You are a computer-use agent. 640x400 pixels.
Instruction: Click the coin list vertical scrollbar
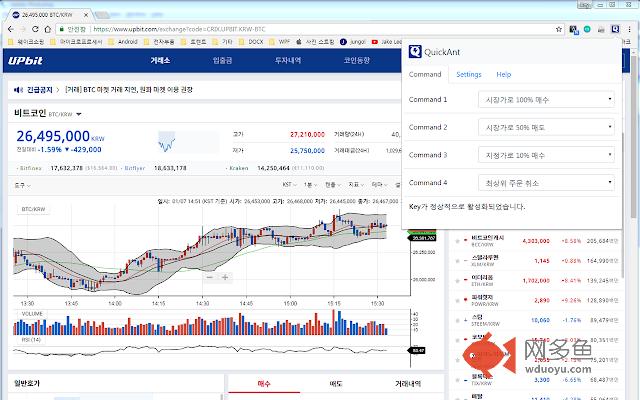pos(622,204)
